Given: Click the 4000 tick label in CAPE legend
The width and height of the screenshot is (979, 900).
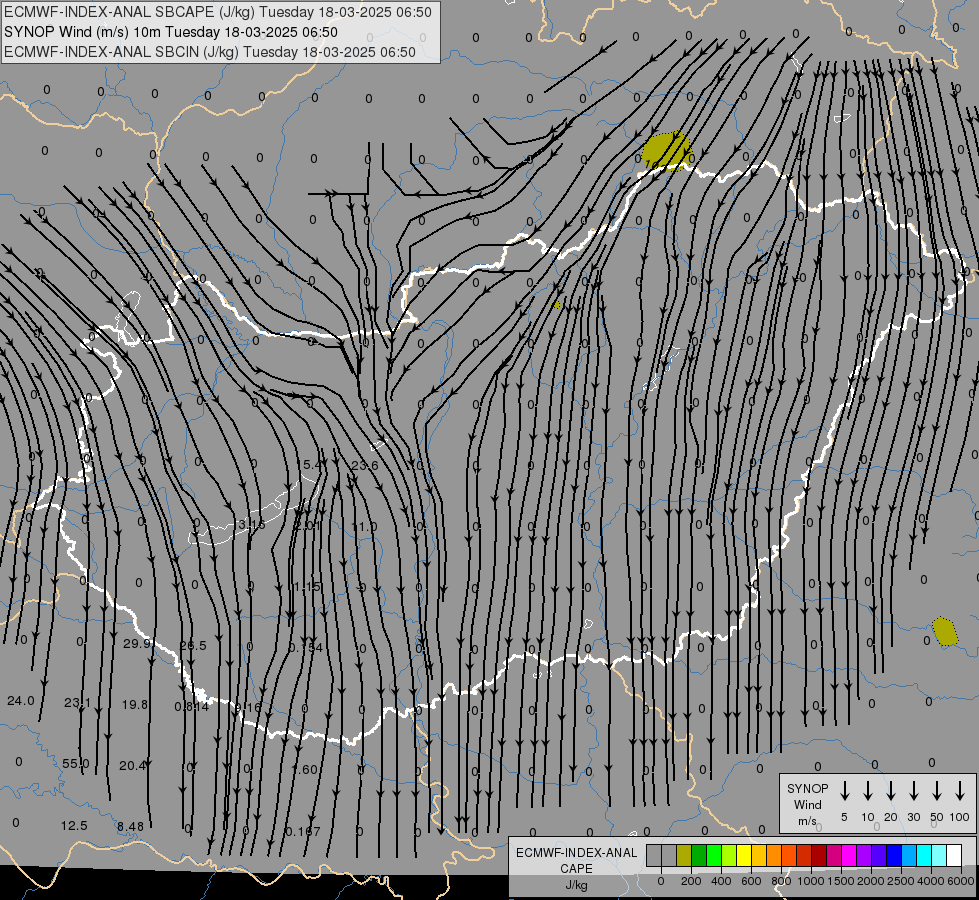Looking at the screenshot, I should tap(930, 881).
